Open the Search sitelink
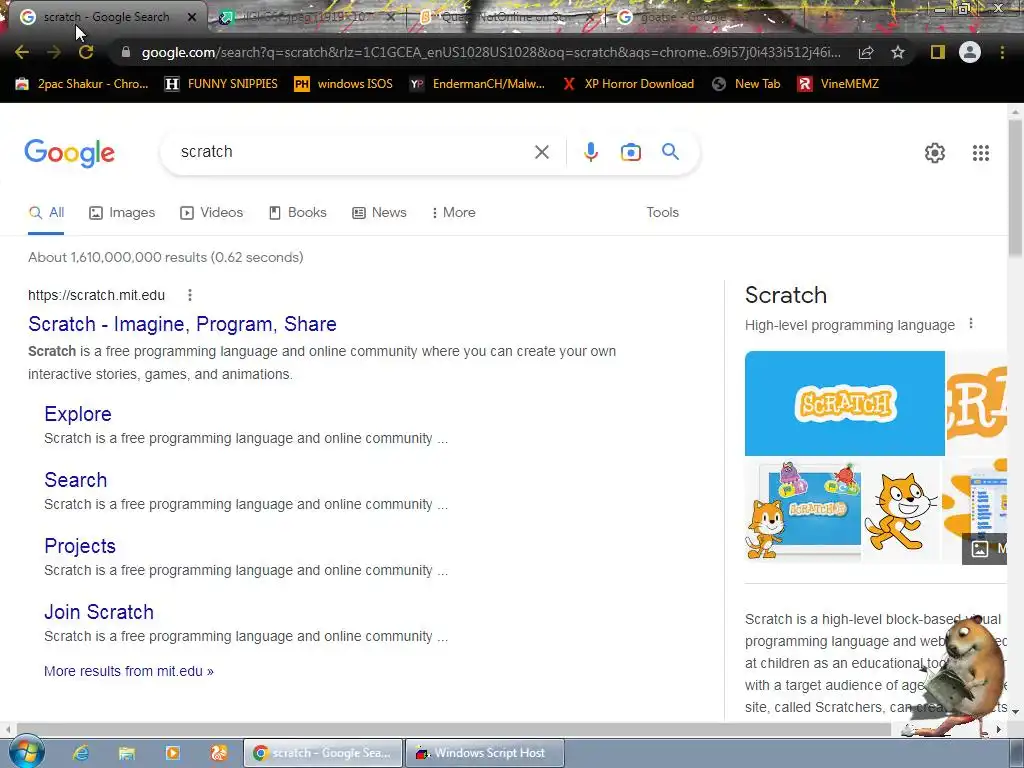1024x768 pixels. 76,480
